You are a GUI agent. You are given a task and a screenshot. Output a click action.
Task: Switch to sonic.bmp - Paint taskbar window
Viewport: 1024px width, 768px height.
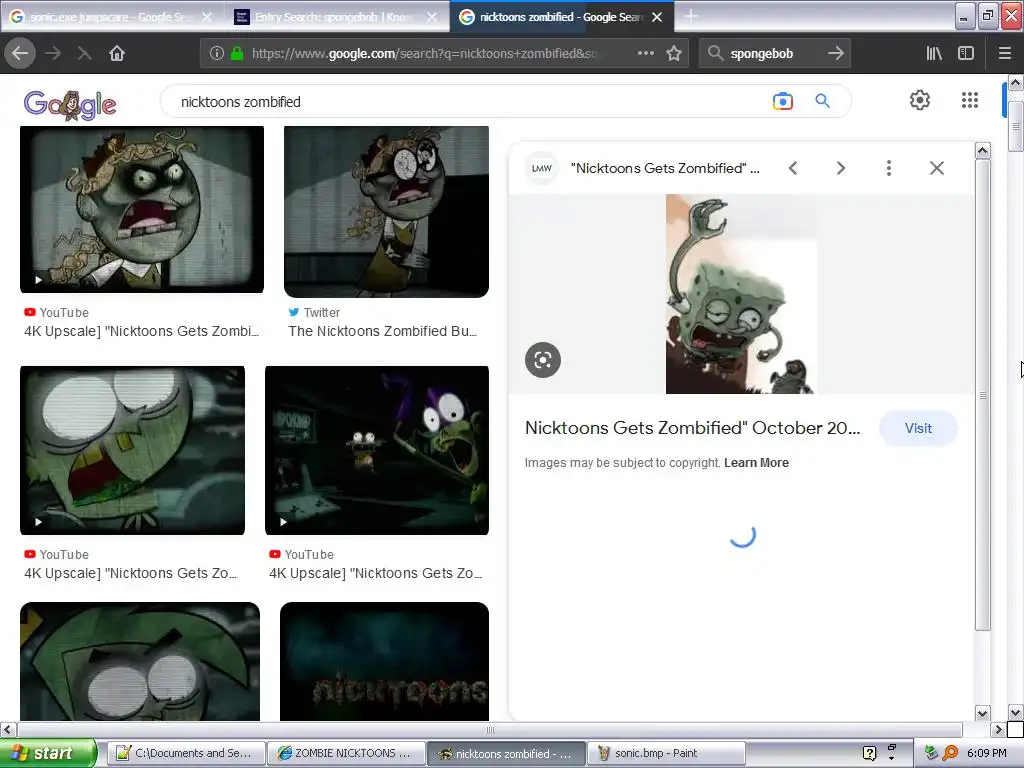pyautogui.click(x=666, y=753)
